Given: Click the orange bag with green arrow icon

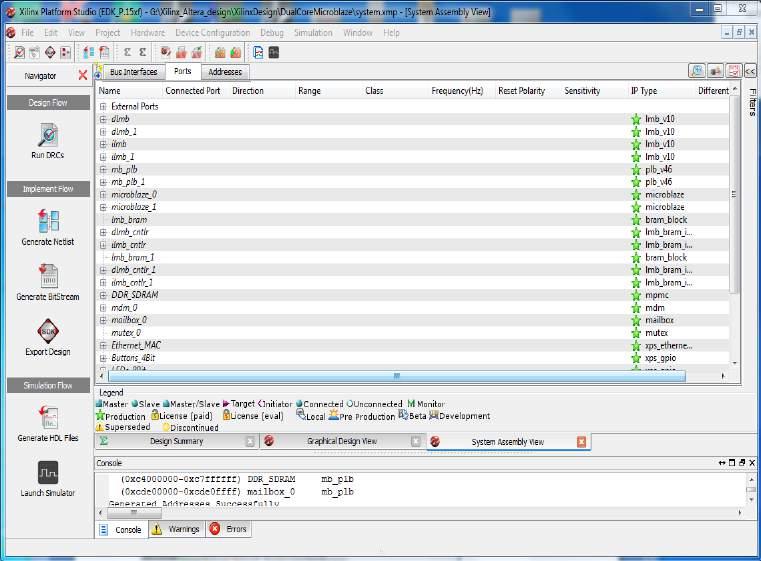Looking at the screenshot, I should tap(236, 52).
